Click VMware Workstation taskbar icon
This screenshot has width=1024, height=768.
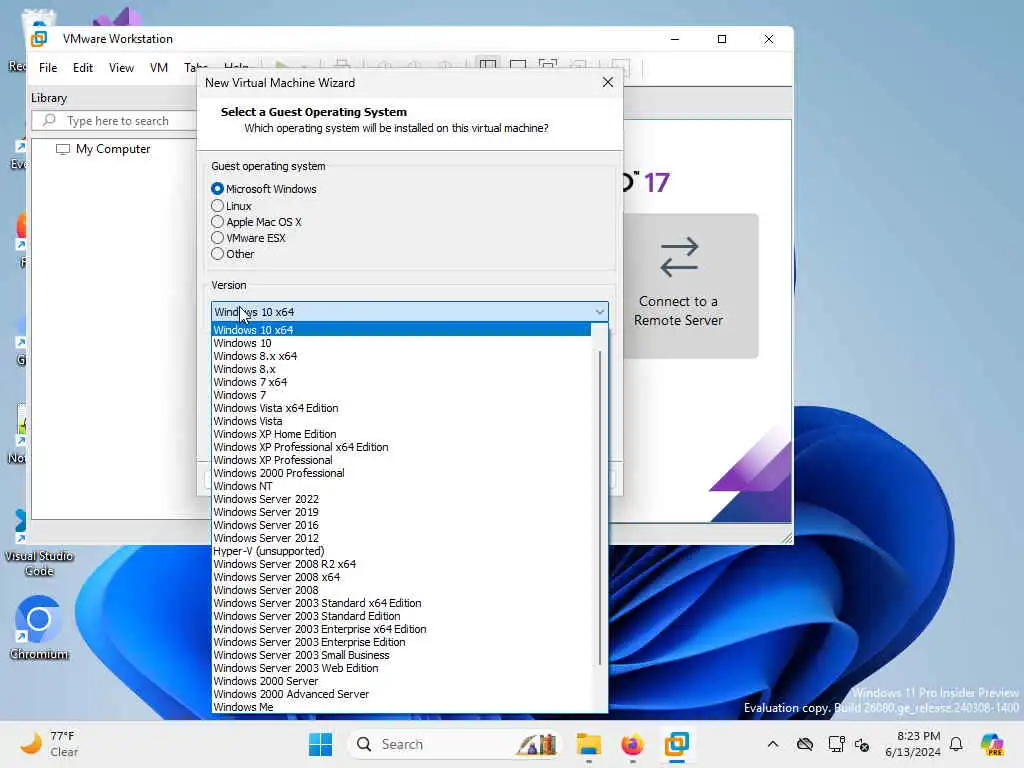(x=677, y=744)
